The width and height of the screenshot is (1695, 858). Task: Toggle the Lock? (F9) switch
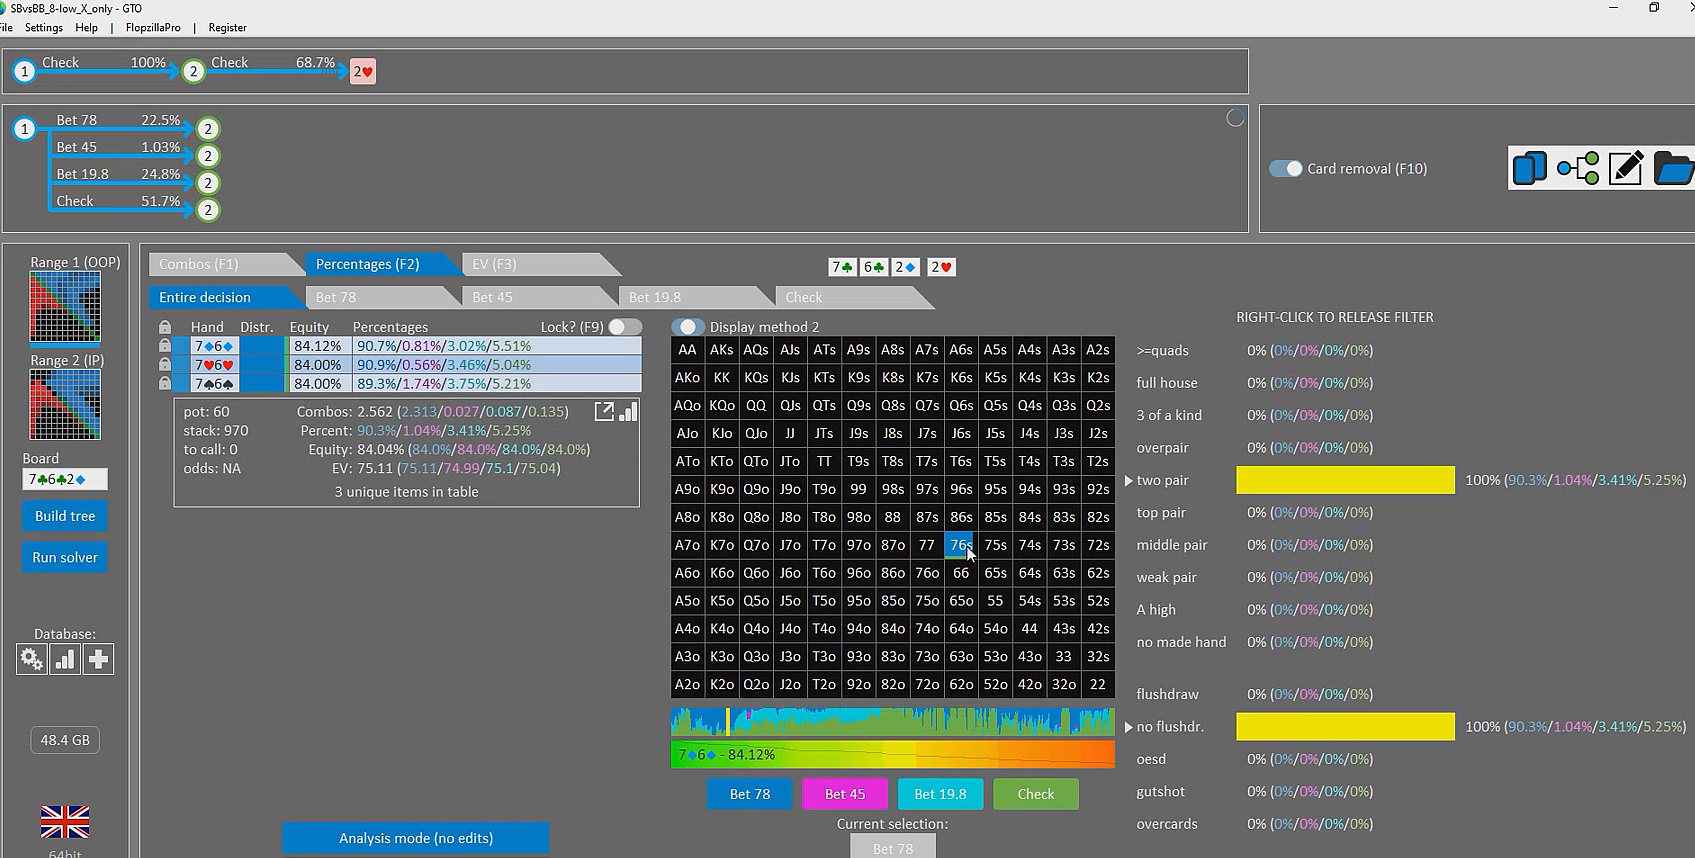[625, 327]
